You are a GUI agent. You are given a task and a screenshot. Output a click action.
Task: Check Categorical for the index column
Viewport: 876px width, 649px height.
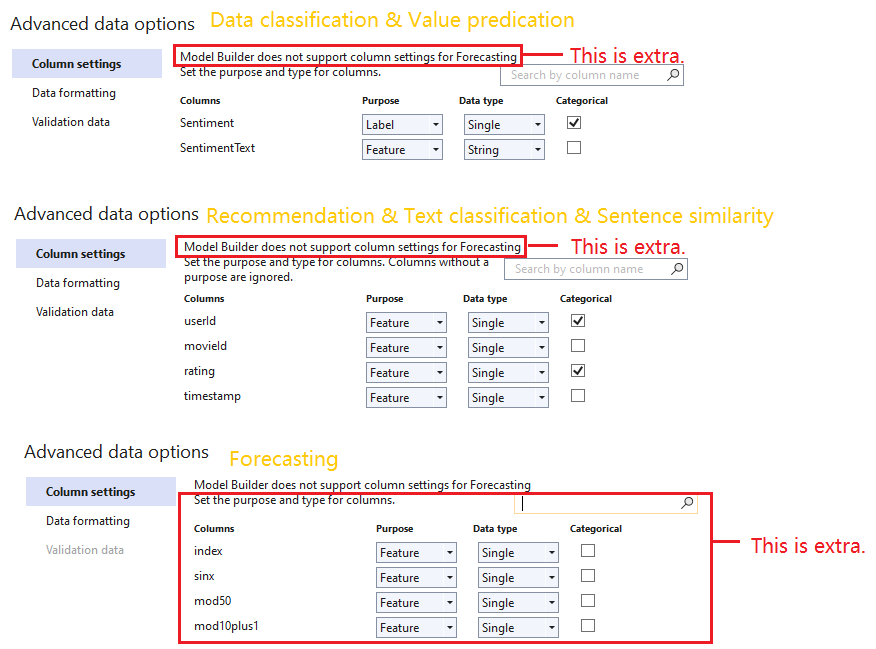click(x=588, y=550)
